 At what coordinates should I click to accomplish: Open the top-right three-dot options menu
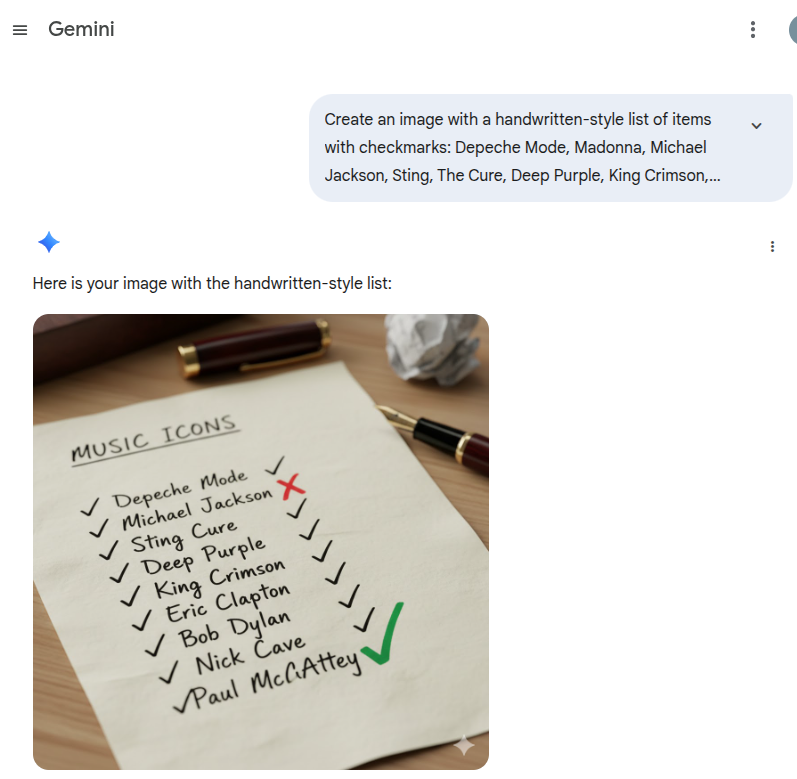tap(753, 29)
